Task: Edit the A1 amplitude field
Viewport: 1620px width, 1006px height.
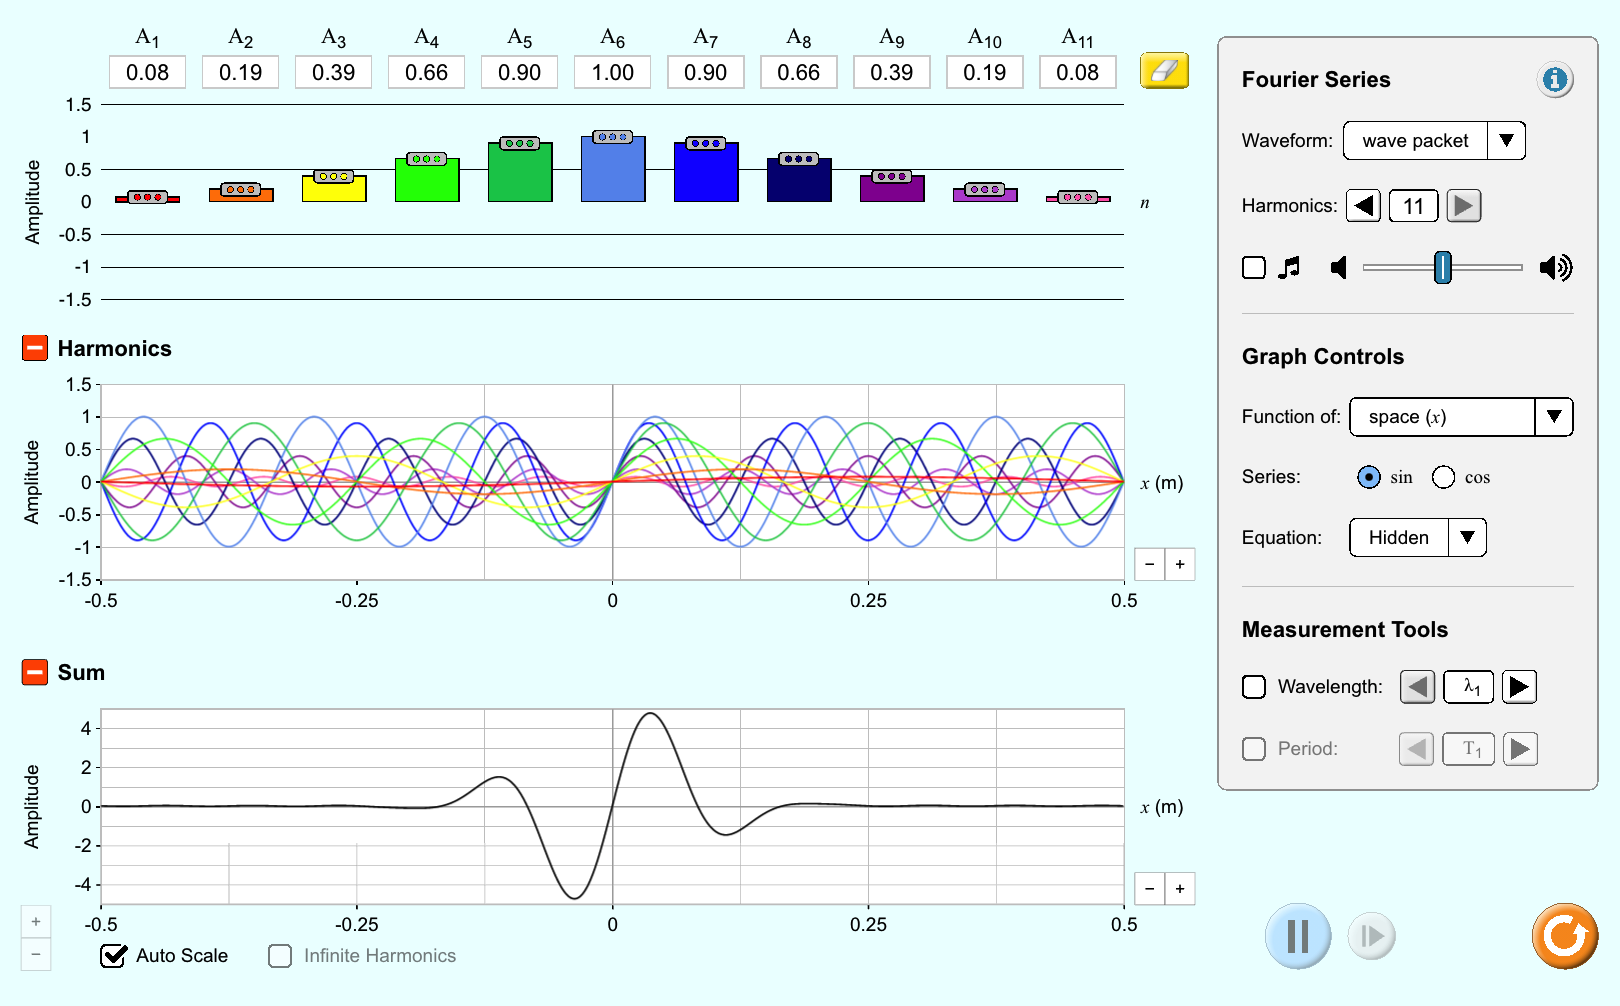Action: tap(147, 73)
